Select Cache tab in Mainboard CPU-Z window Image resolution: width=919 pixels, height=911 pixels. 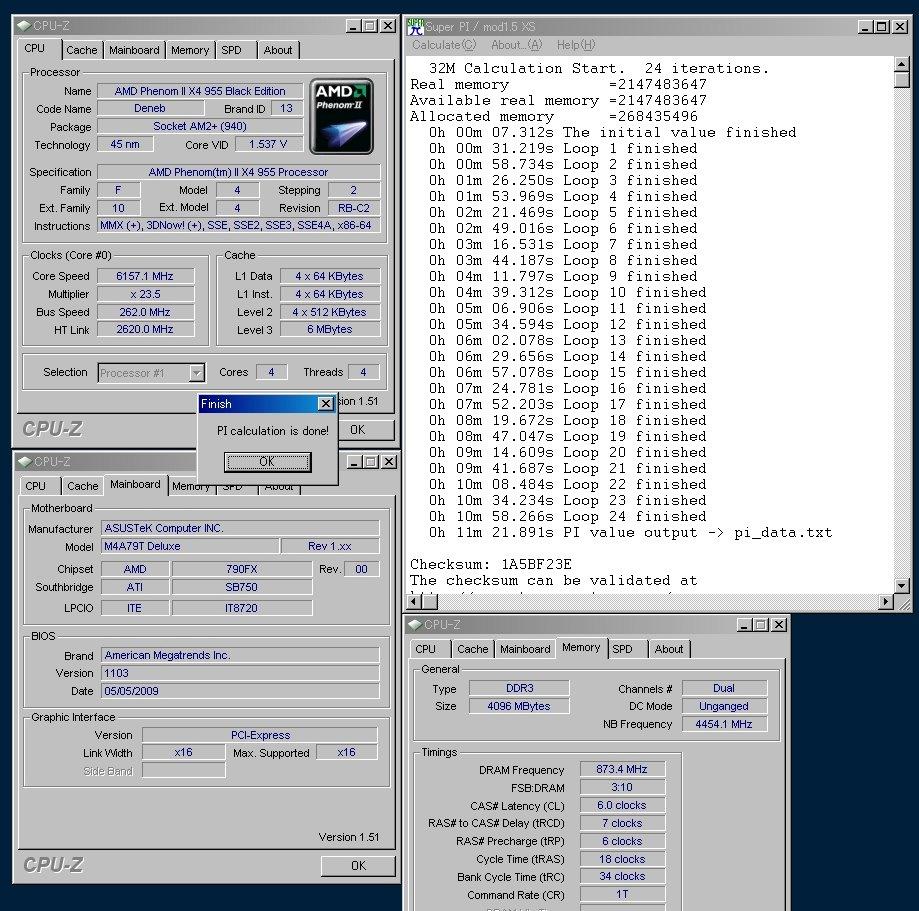pyautogui.click(x=83, y=486)
